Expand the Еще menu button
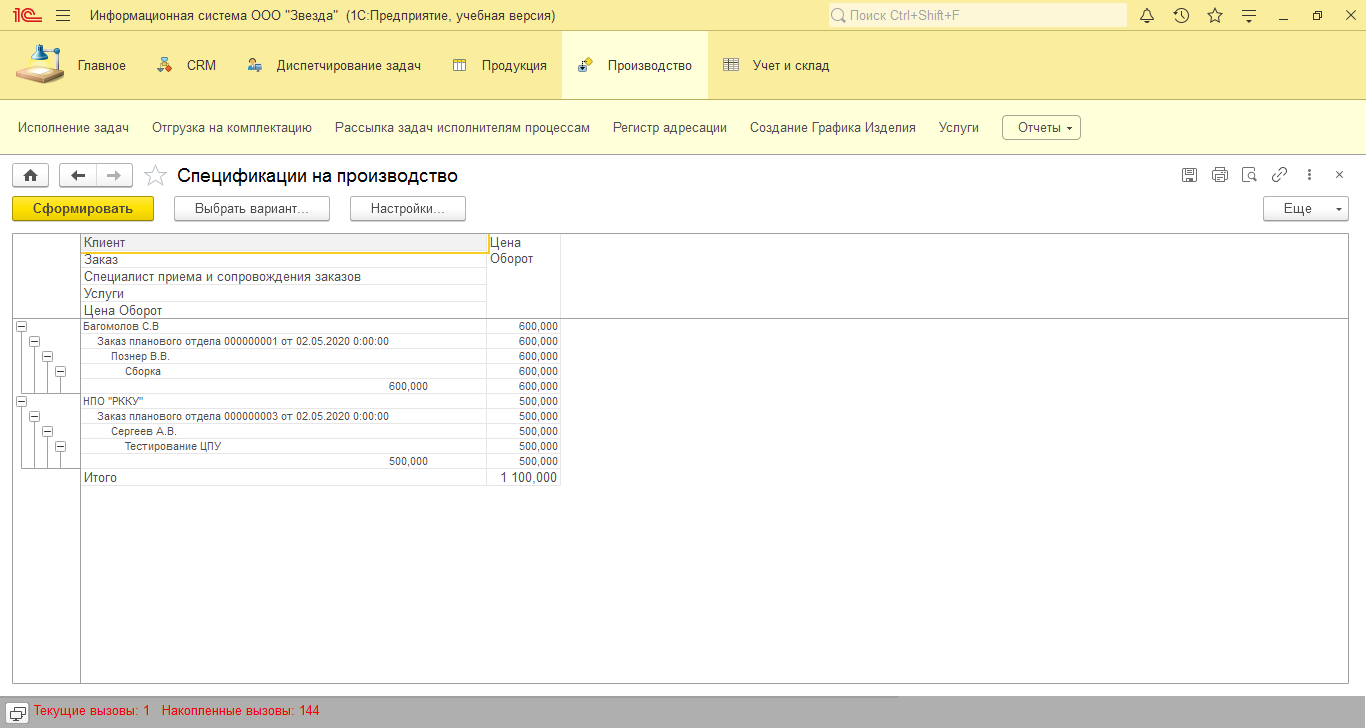Screen dimensions: 1366x728 1306,209
